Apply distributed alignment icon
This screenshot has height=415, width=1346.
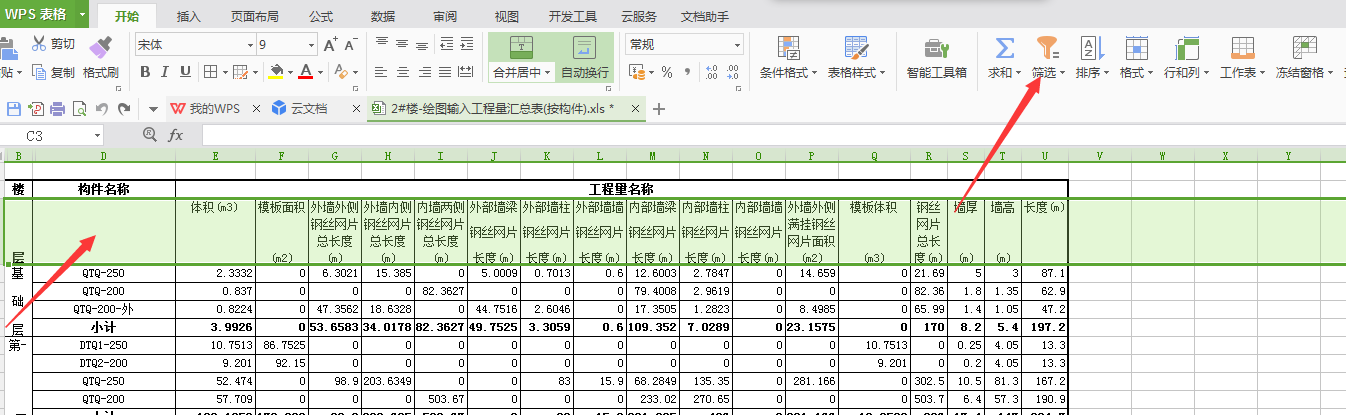pyautogui.click(x=467, y=72)
